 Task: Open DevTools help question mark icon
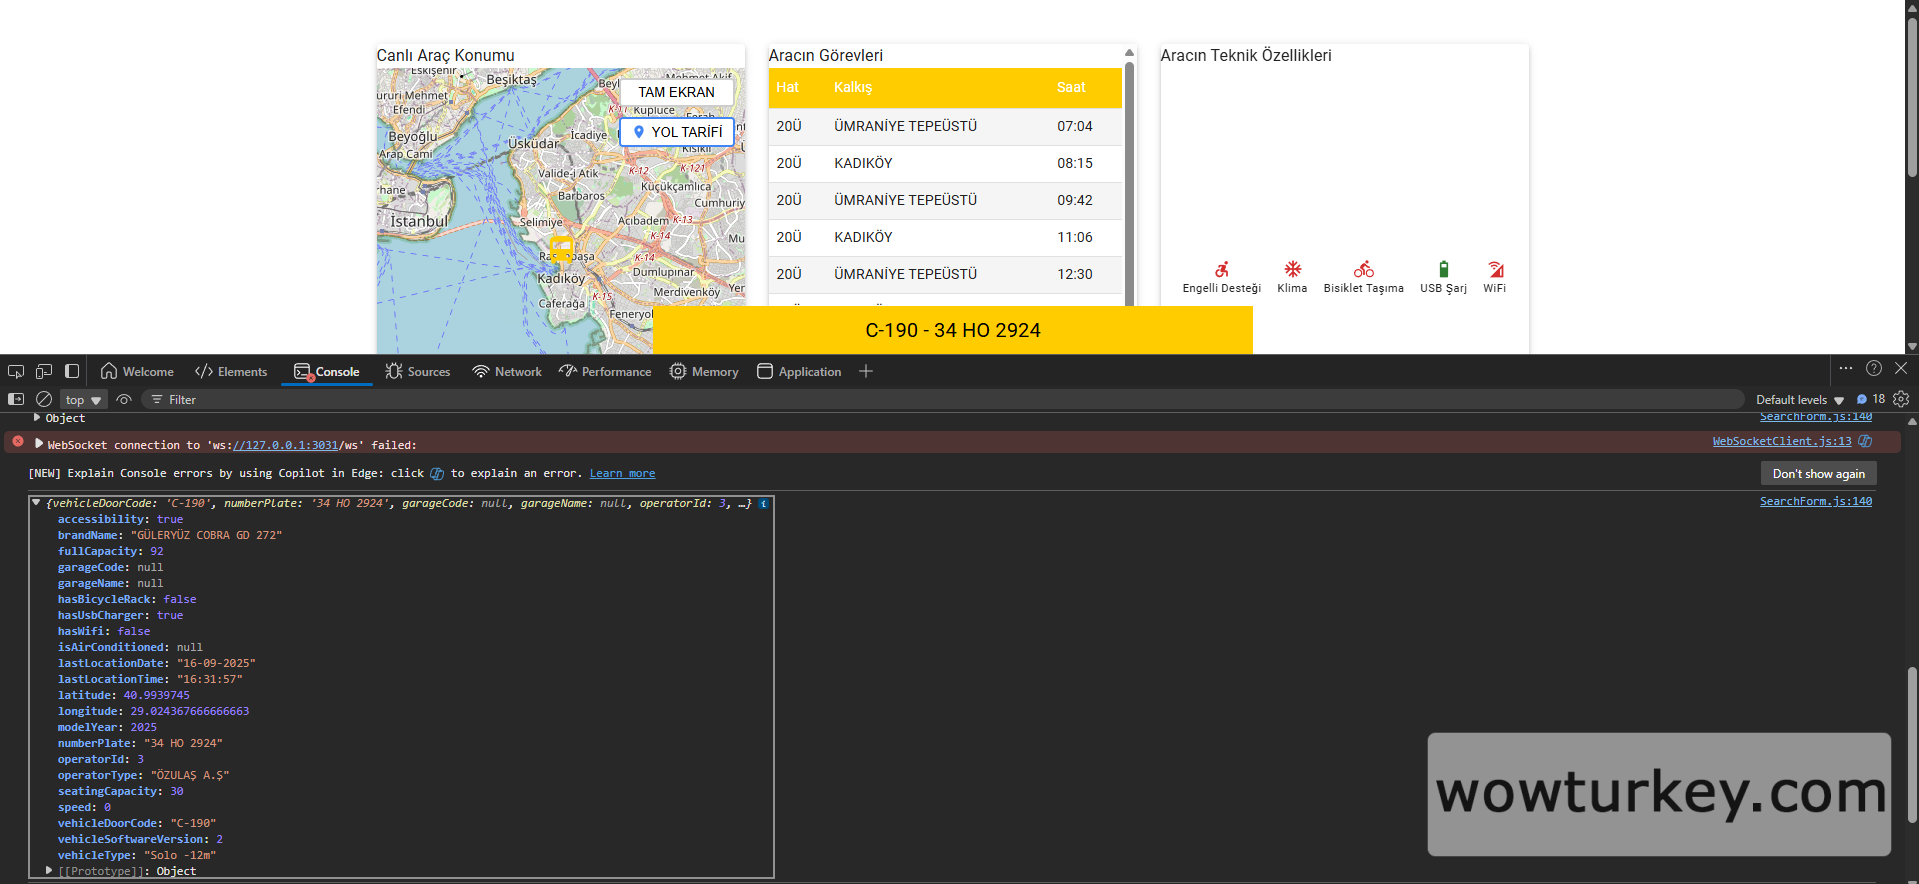[x=1874, y=369]
